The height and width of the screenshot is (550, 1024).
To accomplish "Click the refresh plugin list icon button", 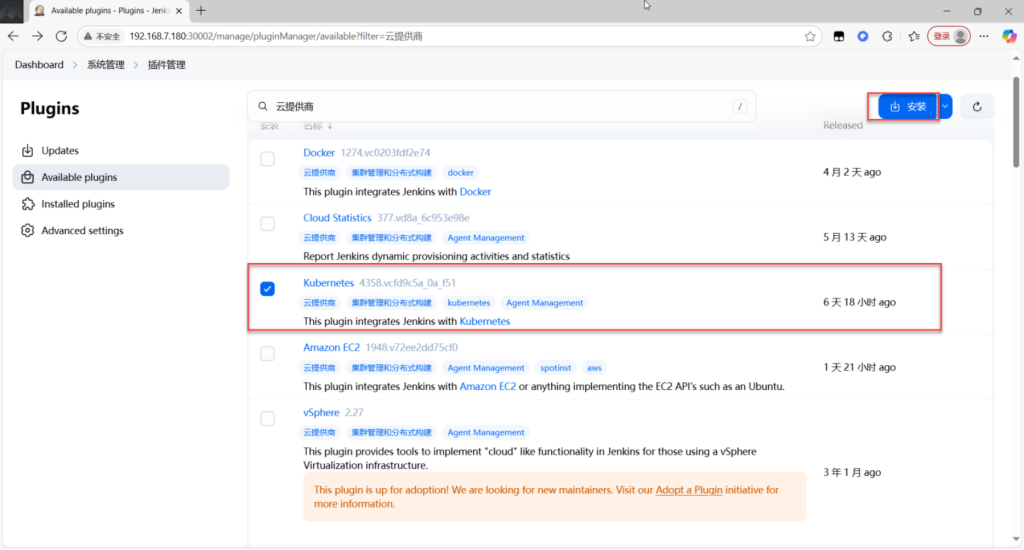I will pos(977,106).
